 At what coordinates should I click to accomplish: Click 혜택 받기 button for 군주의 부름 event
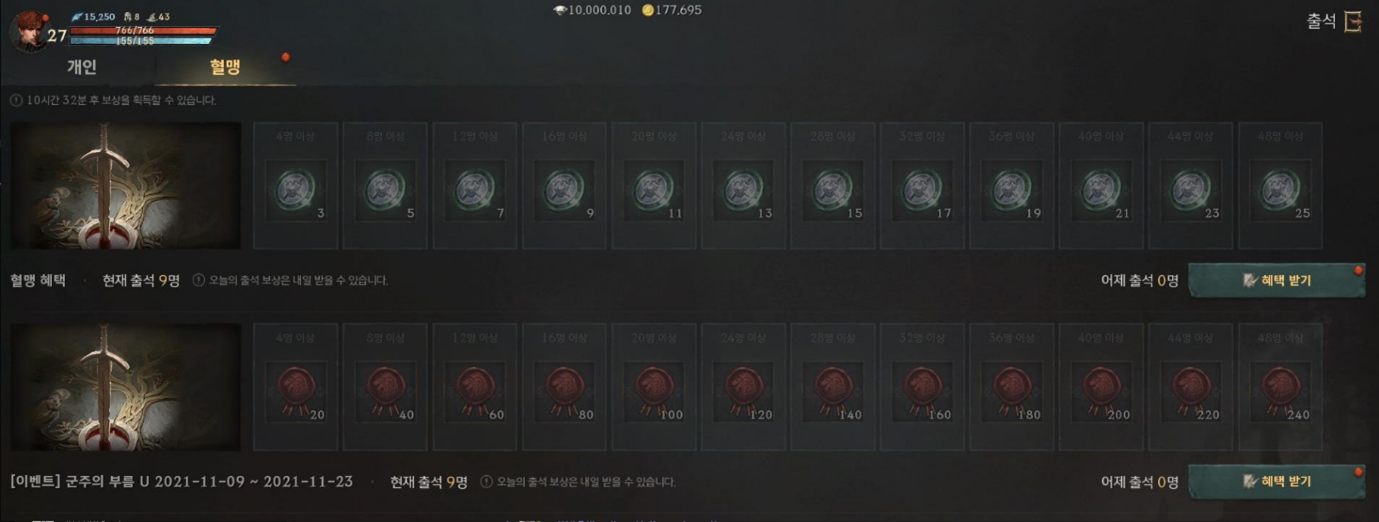(x=1276, y=482)
